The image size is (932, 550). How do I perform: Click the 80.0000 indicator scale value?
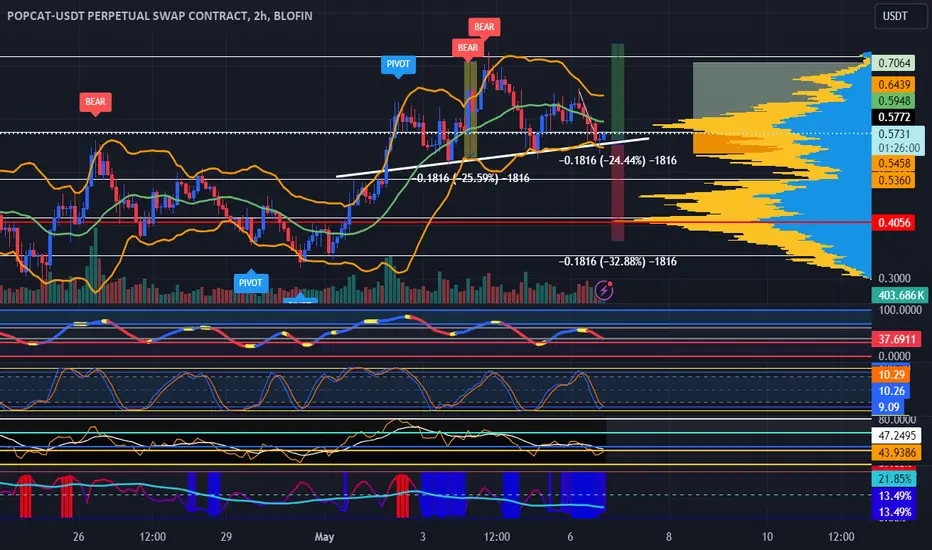(x=898, y=420)
